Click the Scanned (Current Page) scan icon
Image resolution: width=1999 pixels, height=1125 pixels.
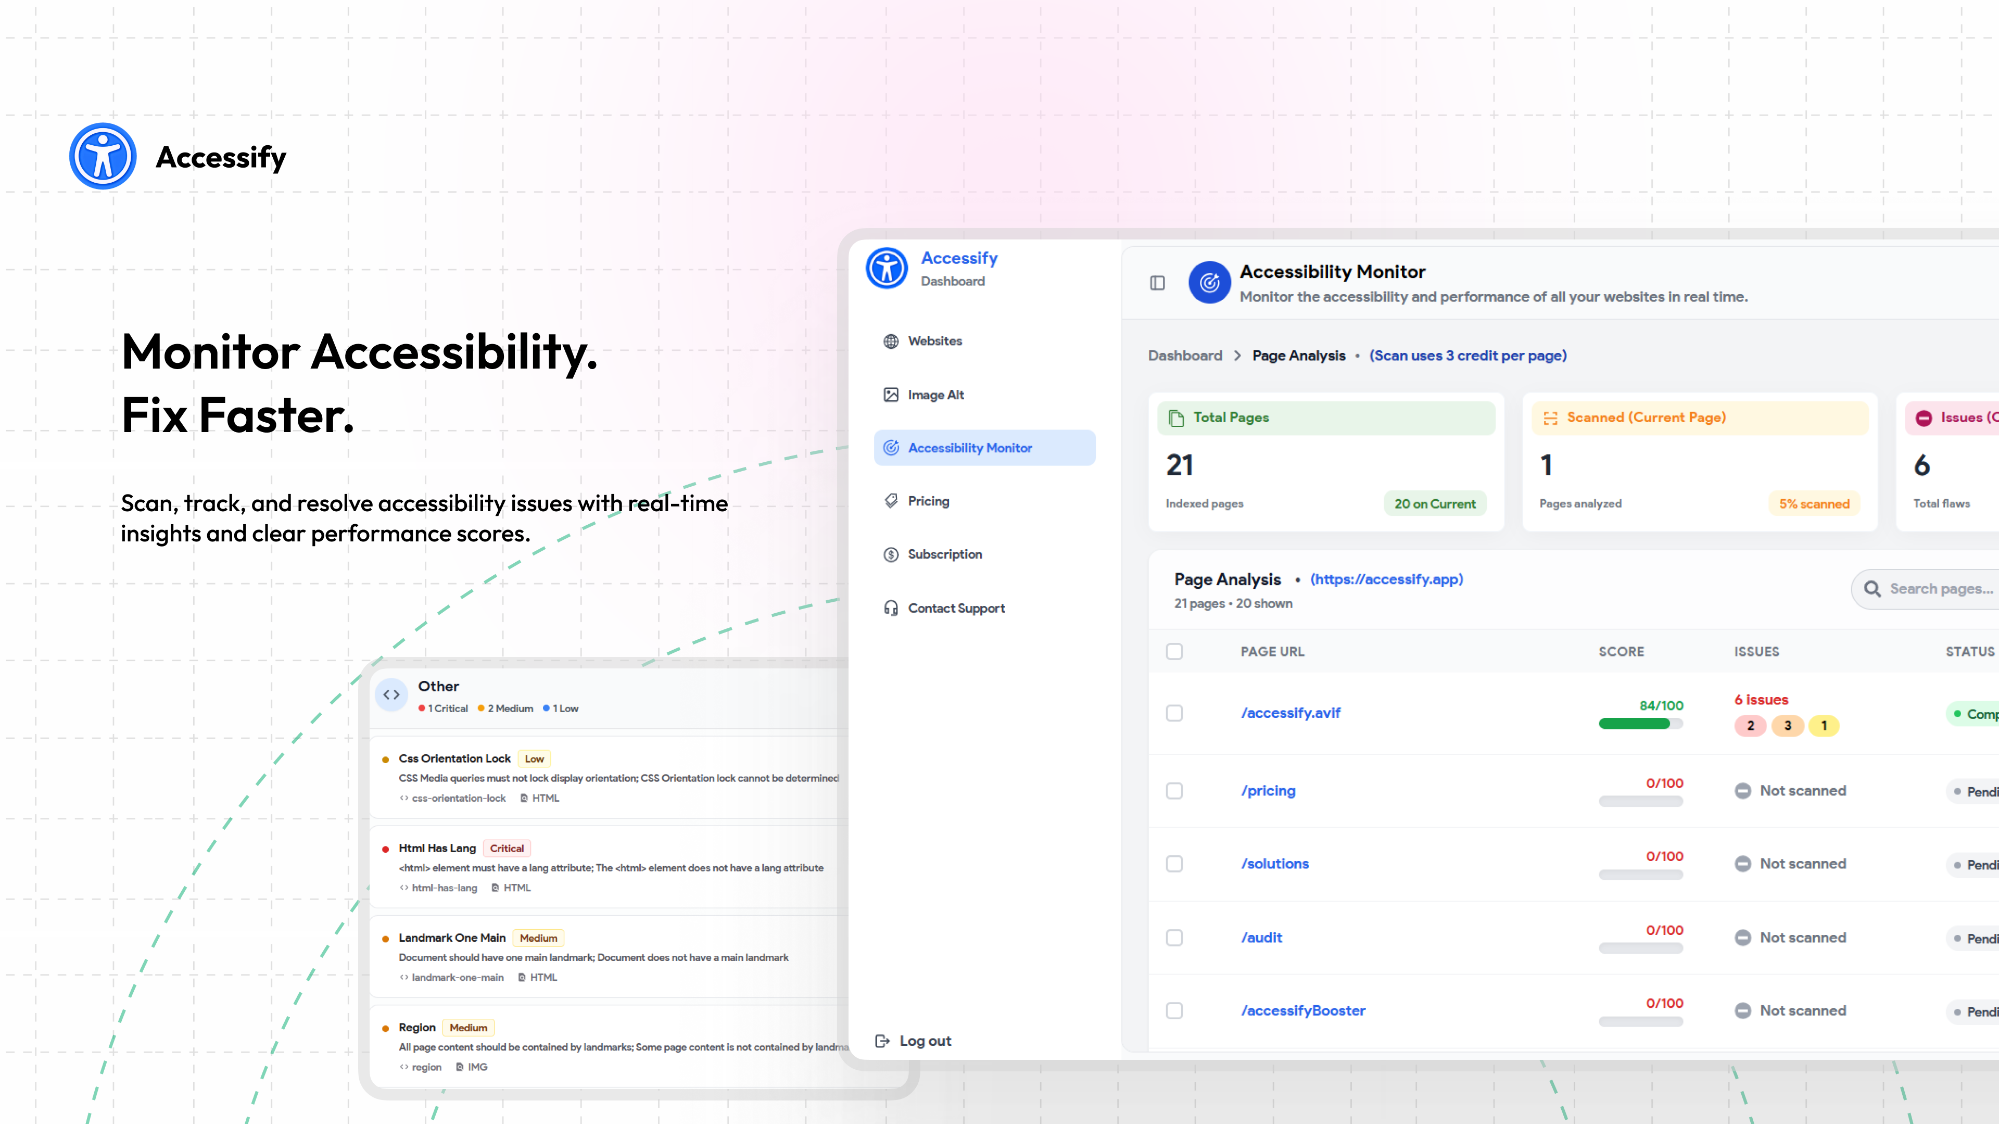click(x=1550, y=418)
